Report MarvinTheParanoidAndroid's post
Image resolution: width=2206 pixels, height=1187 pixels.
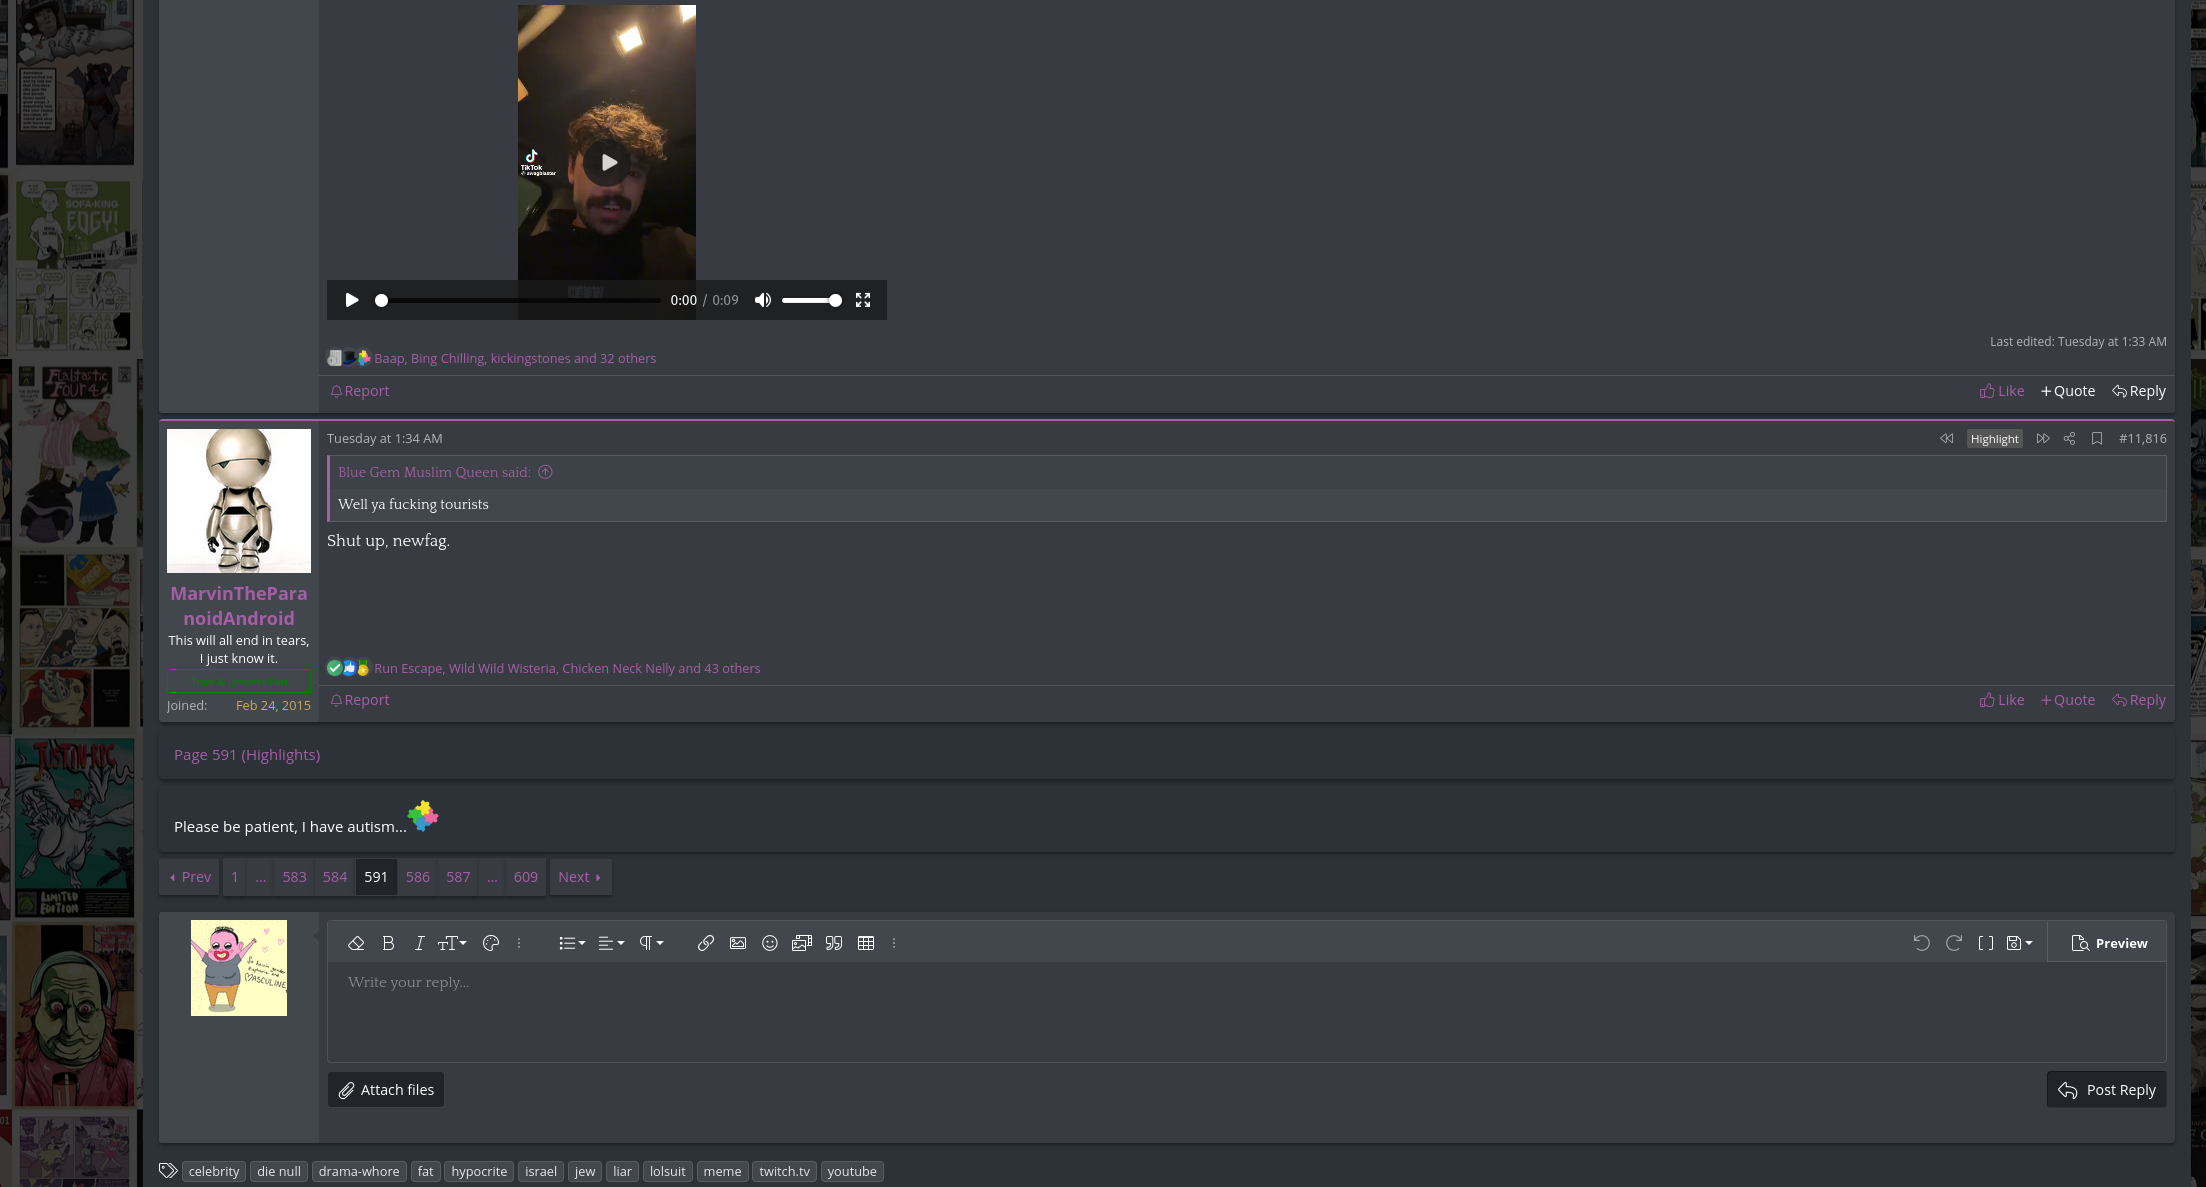coord(360,700)
